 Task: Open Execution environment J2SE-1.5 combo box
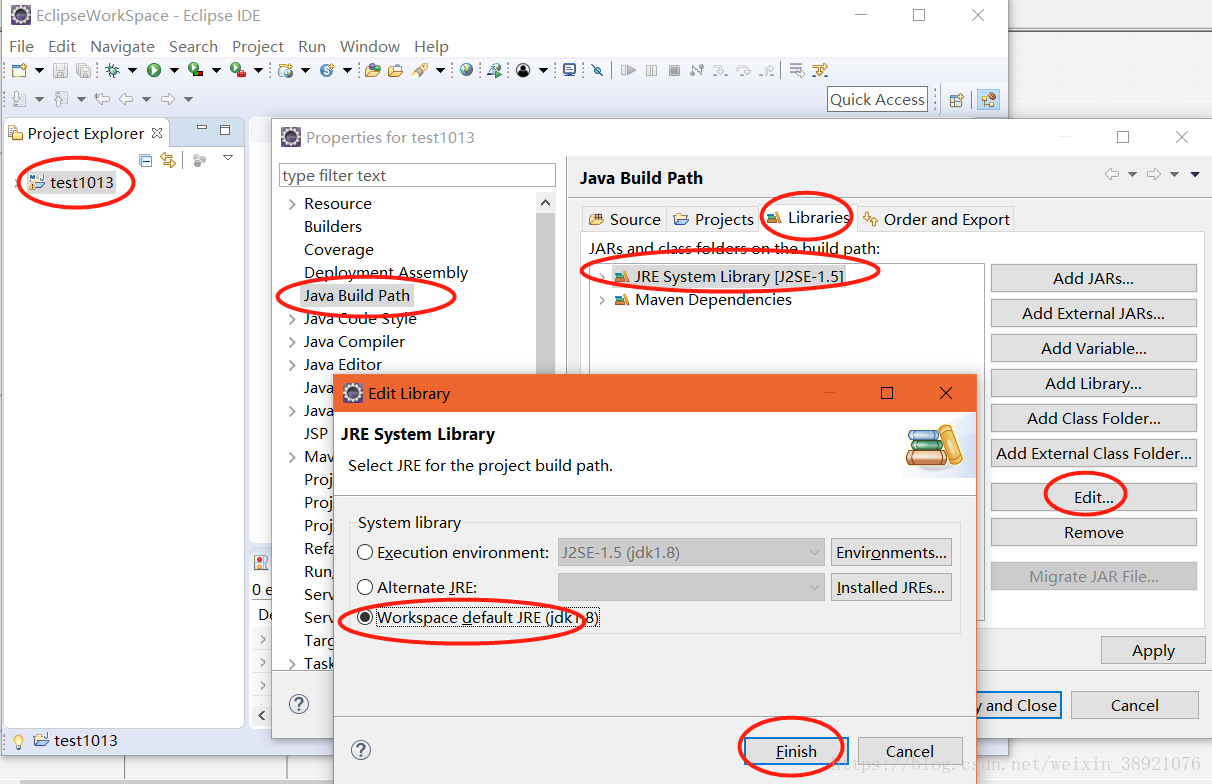pos(691,552)
